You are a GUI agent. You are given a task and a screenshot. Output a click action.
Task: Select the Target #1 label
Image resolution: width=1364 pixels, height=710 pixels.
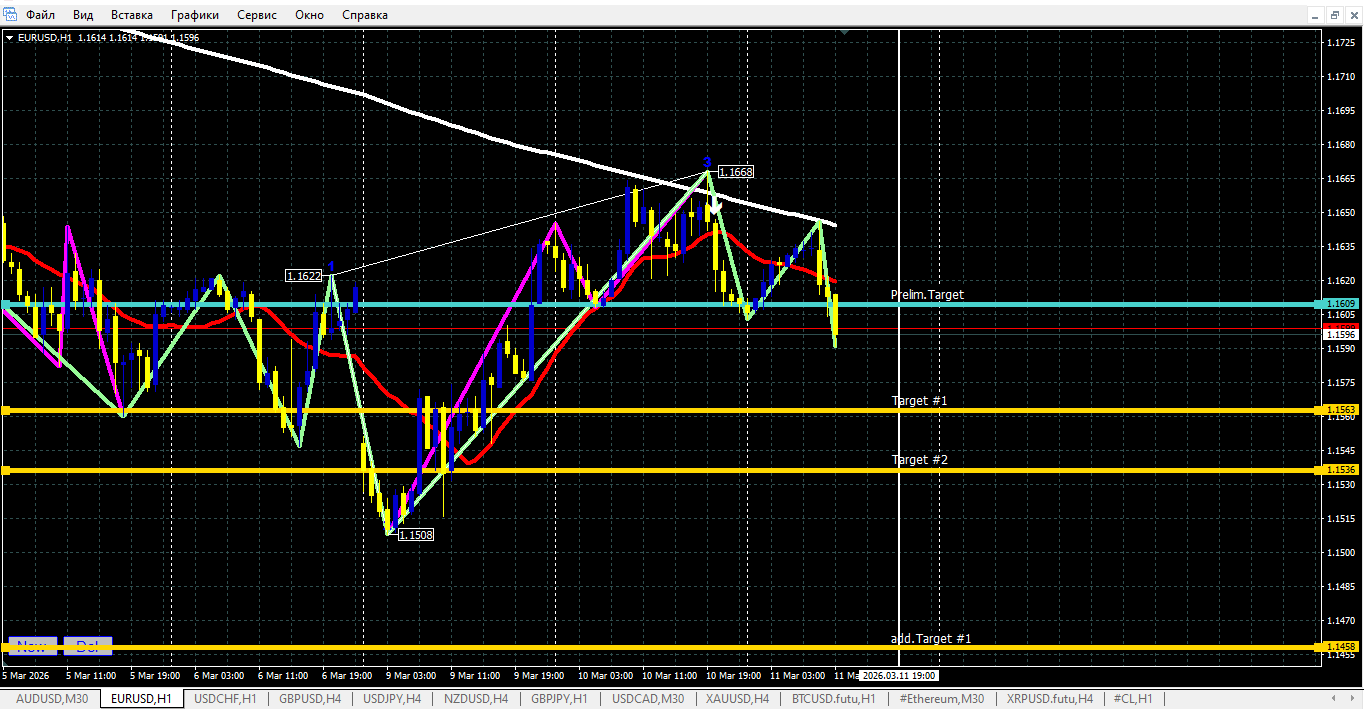tap(920, 401)
